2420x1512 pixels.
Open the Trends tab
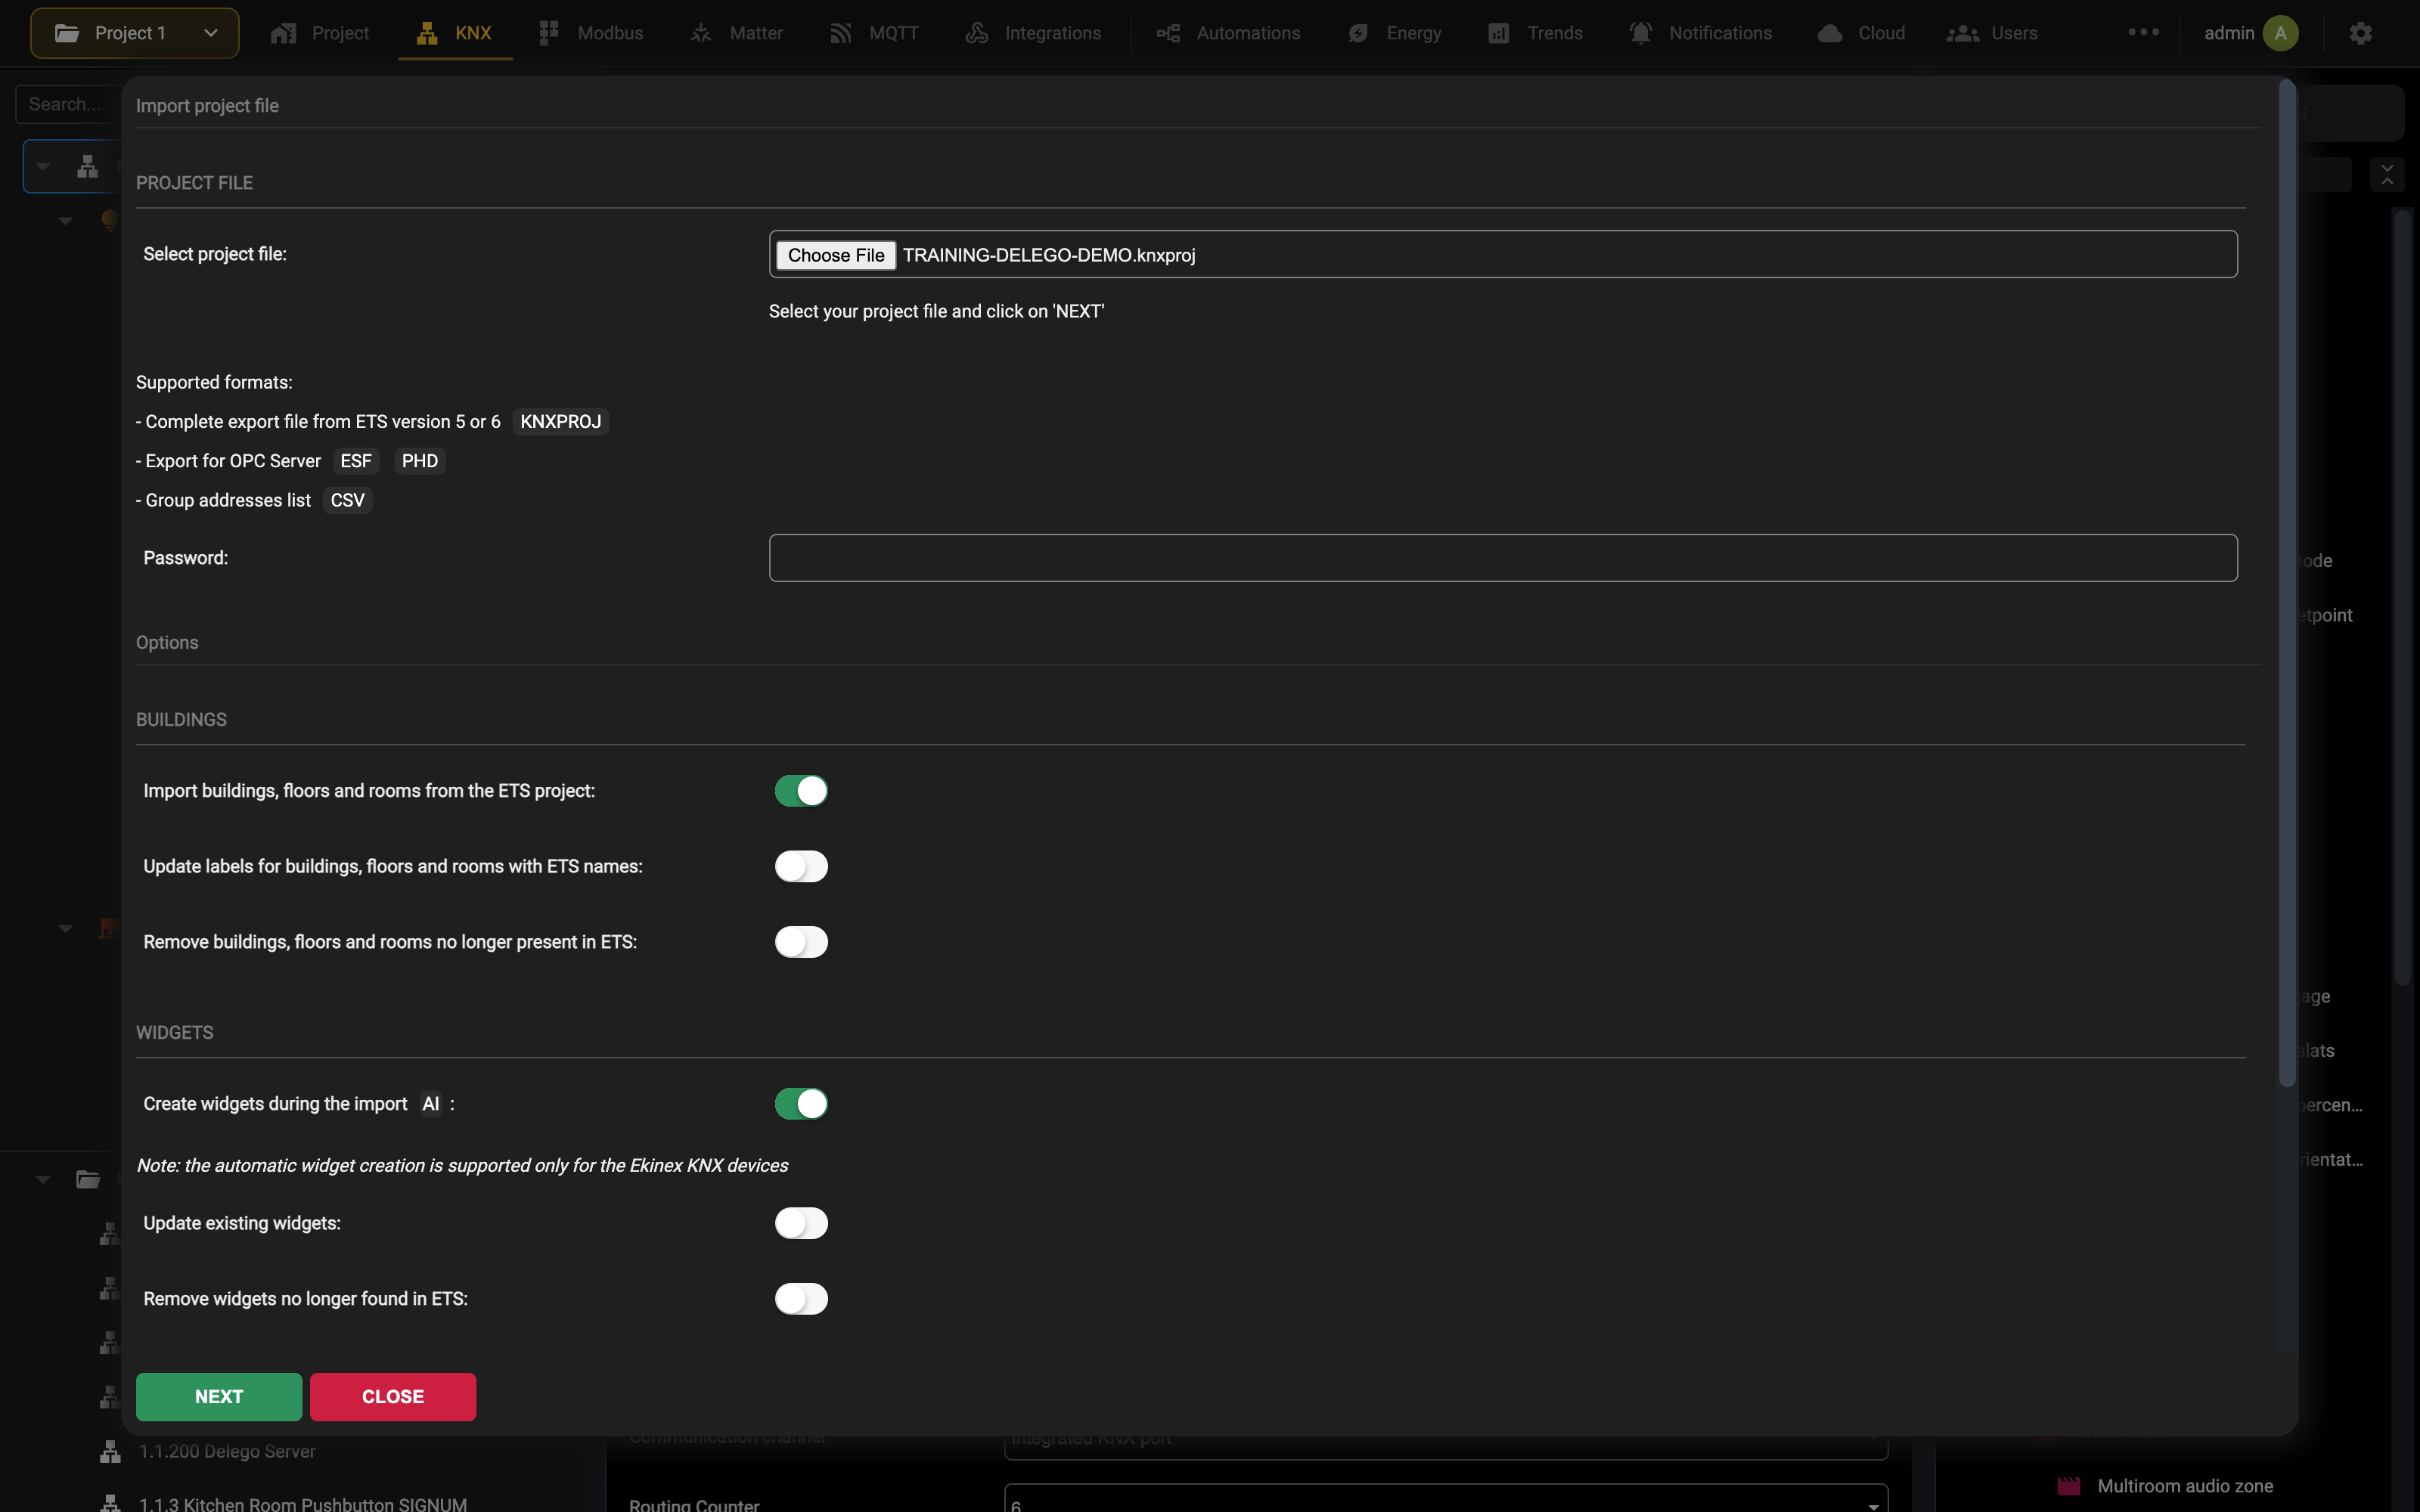tap(1535, 33)
